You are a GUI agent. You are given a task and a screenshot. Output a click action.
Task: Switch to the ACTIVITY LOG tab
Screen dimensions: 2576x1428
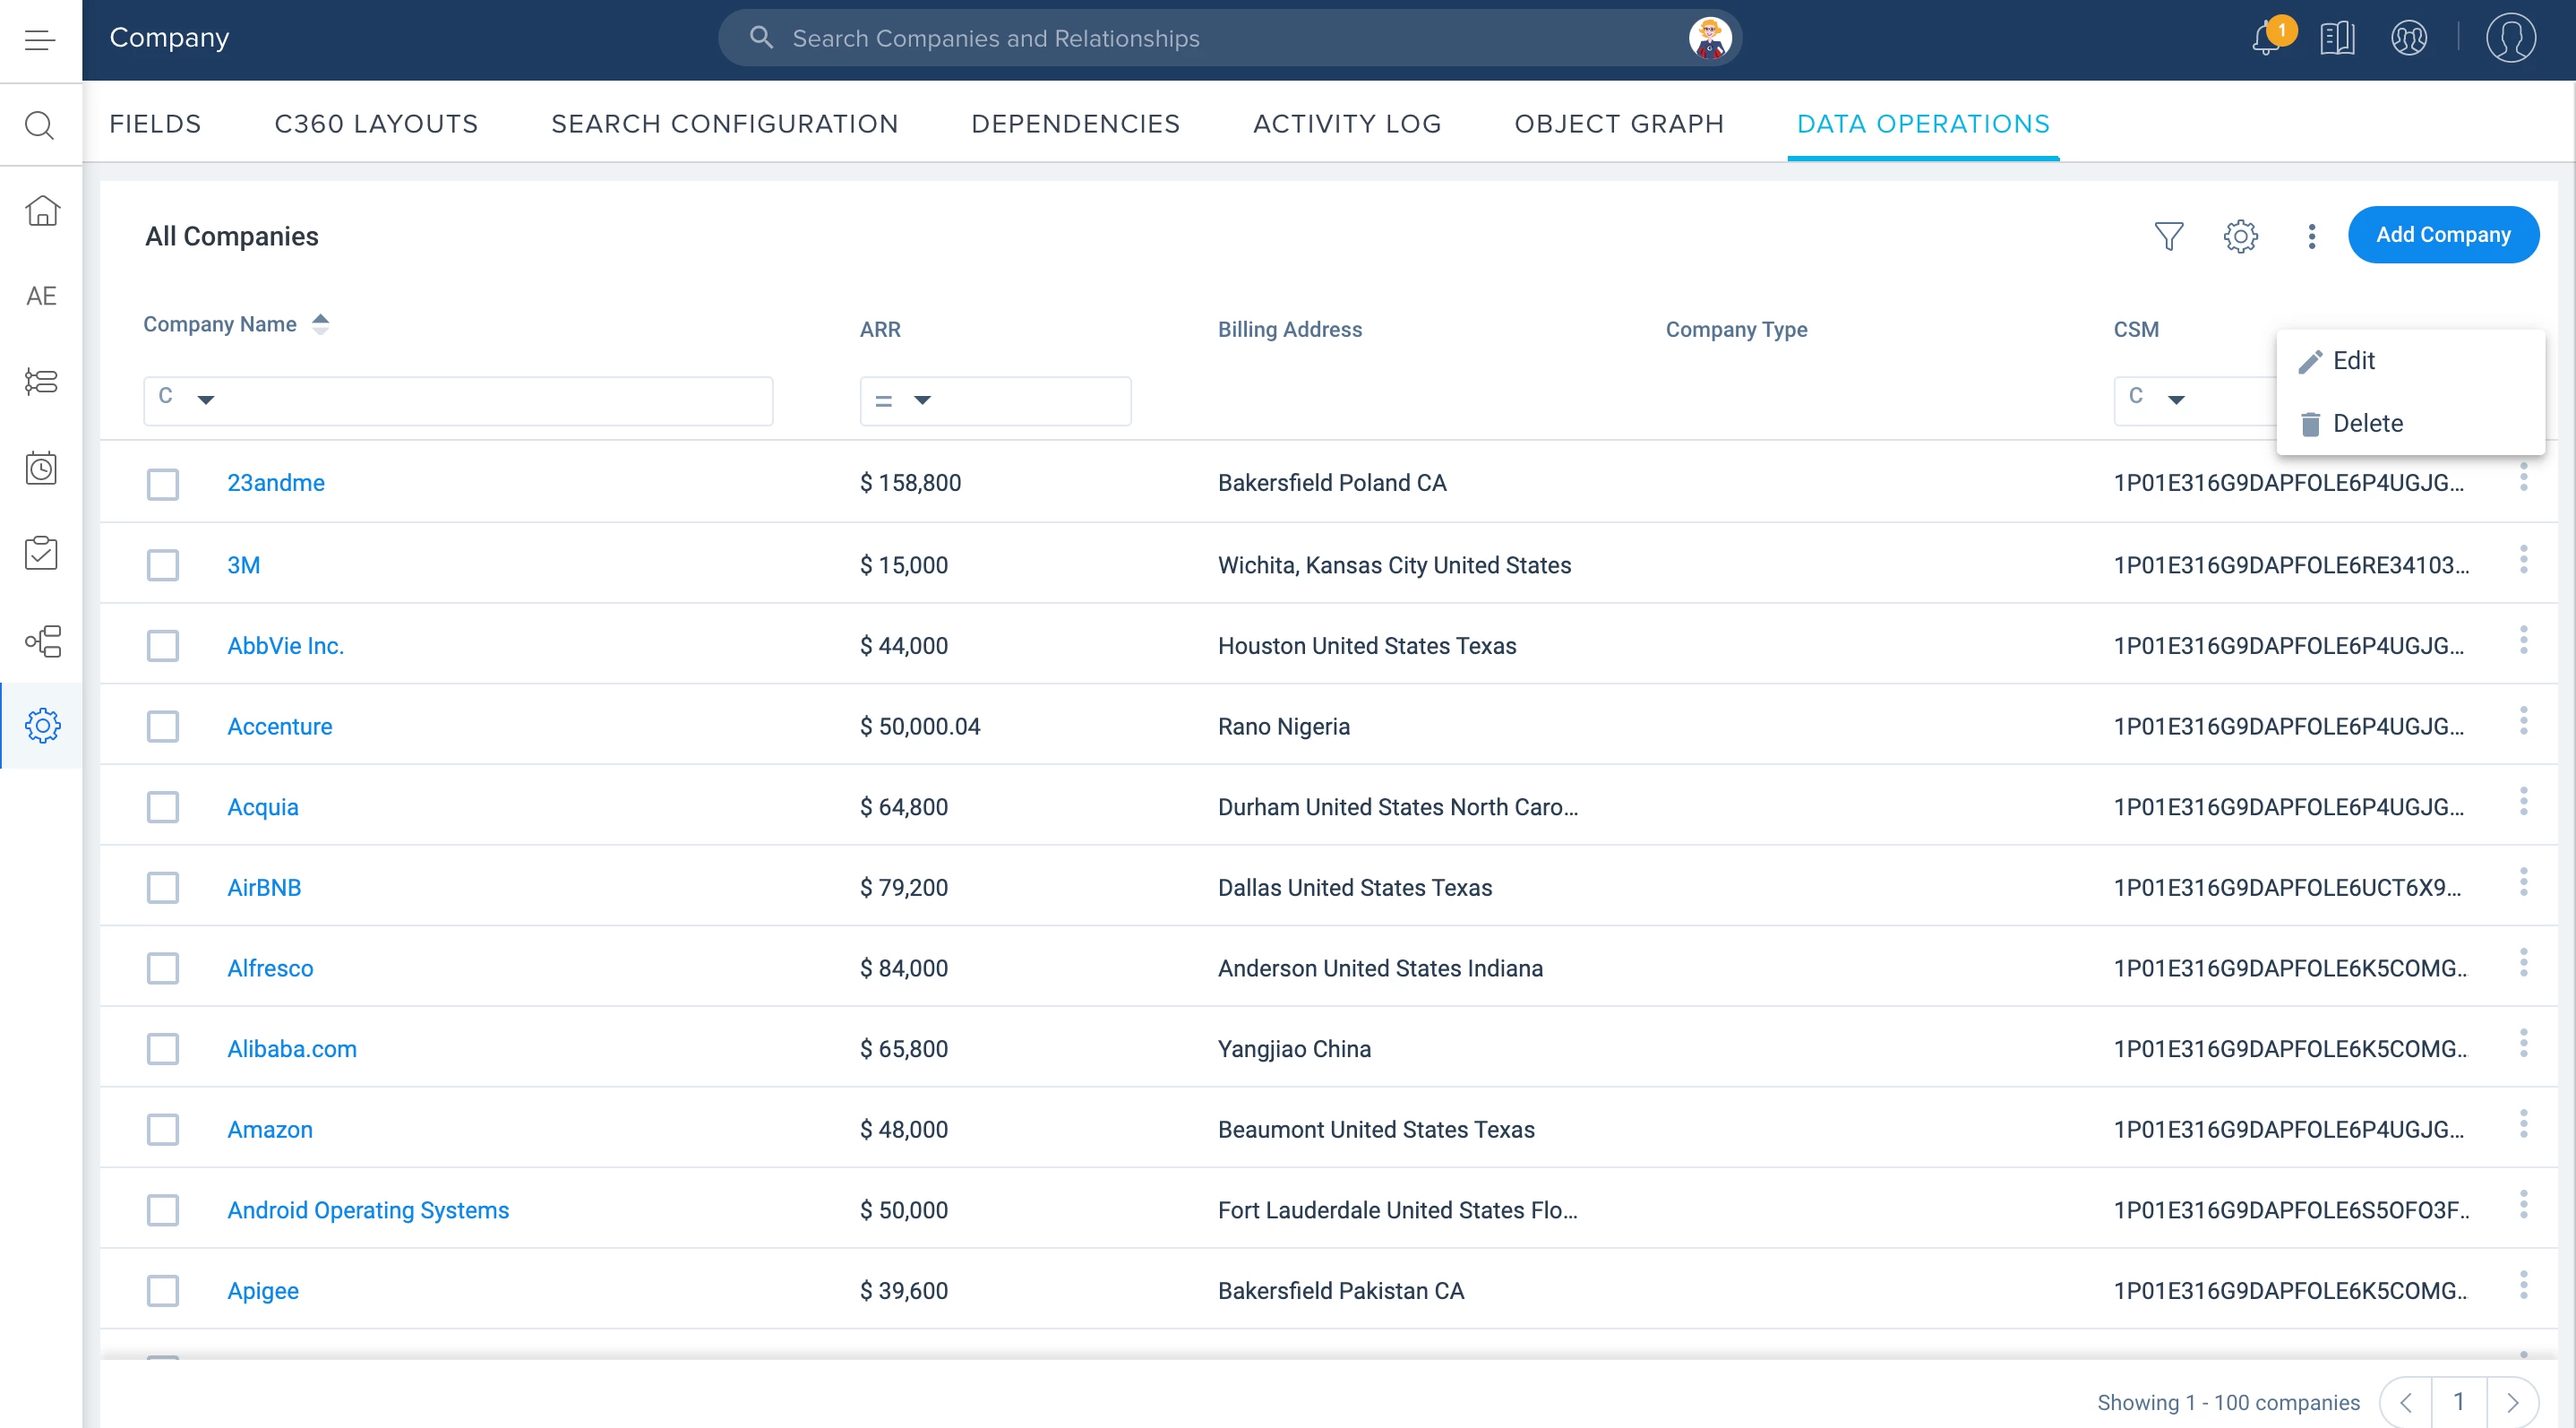(x=1347, y=124)
